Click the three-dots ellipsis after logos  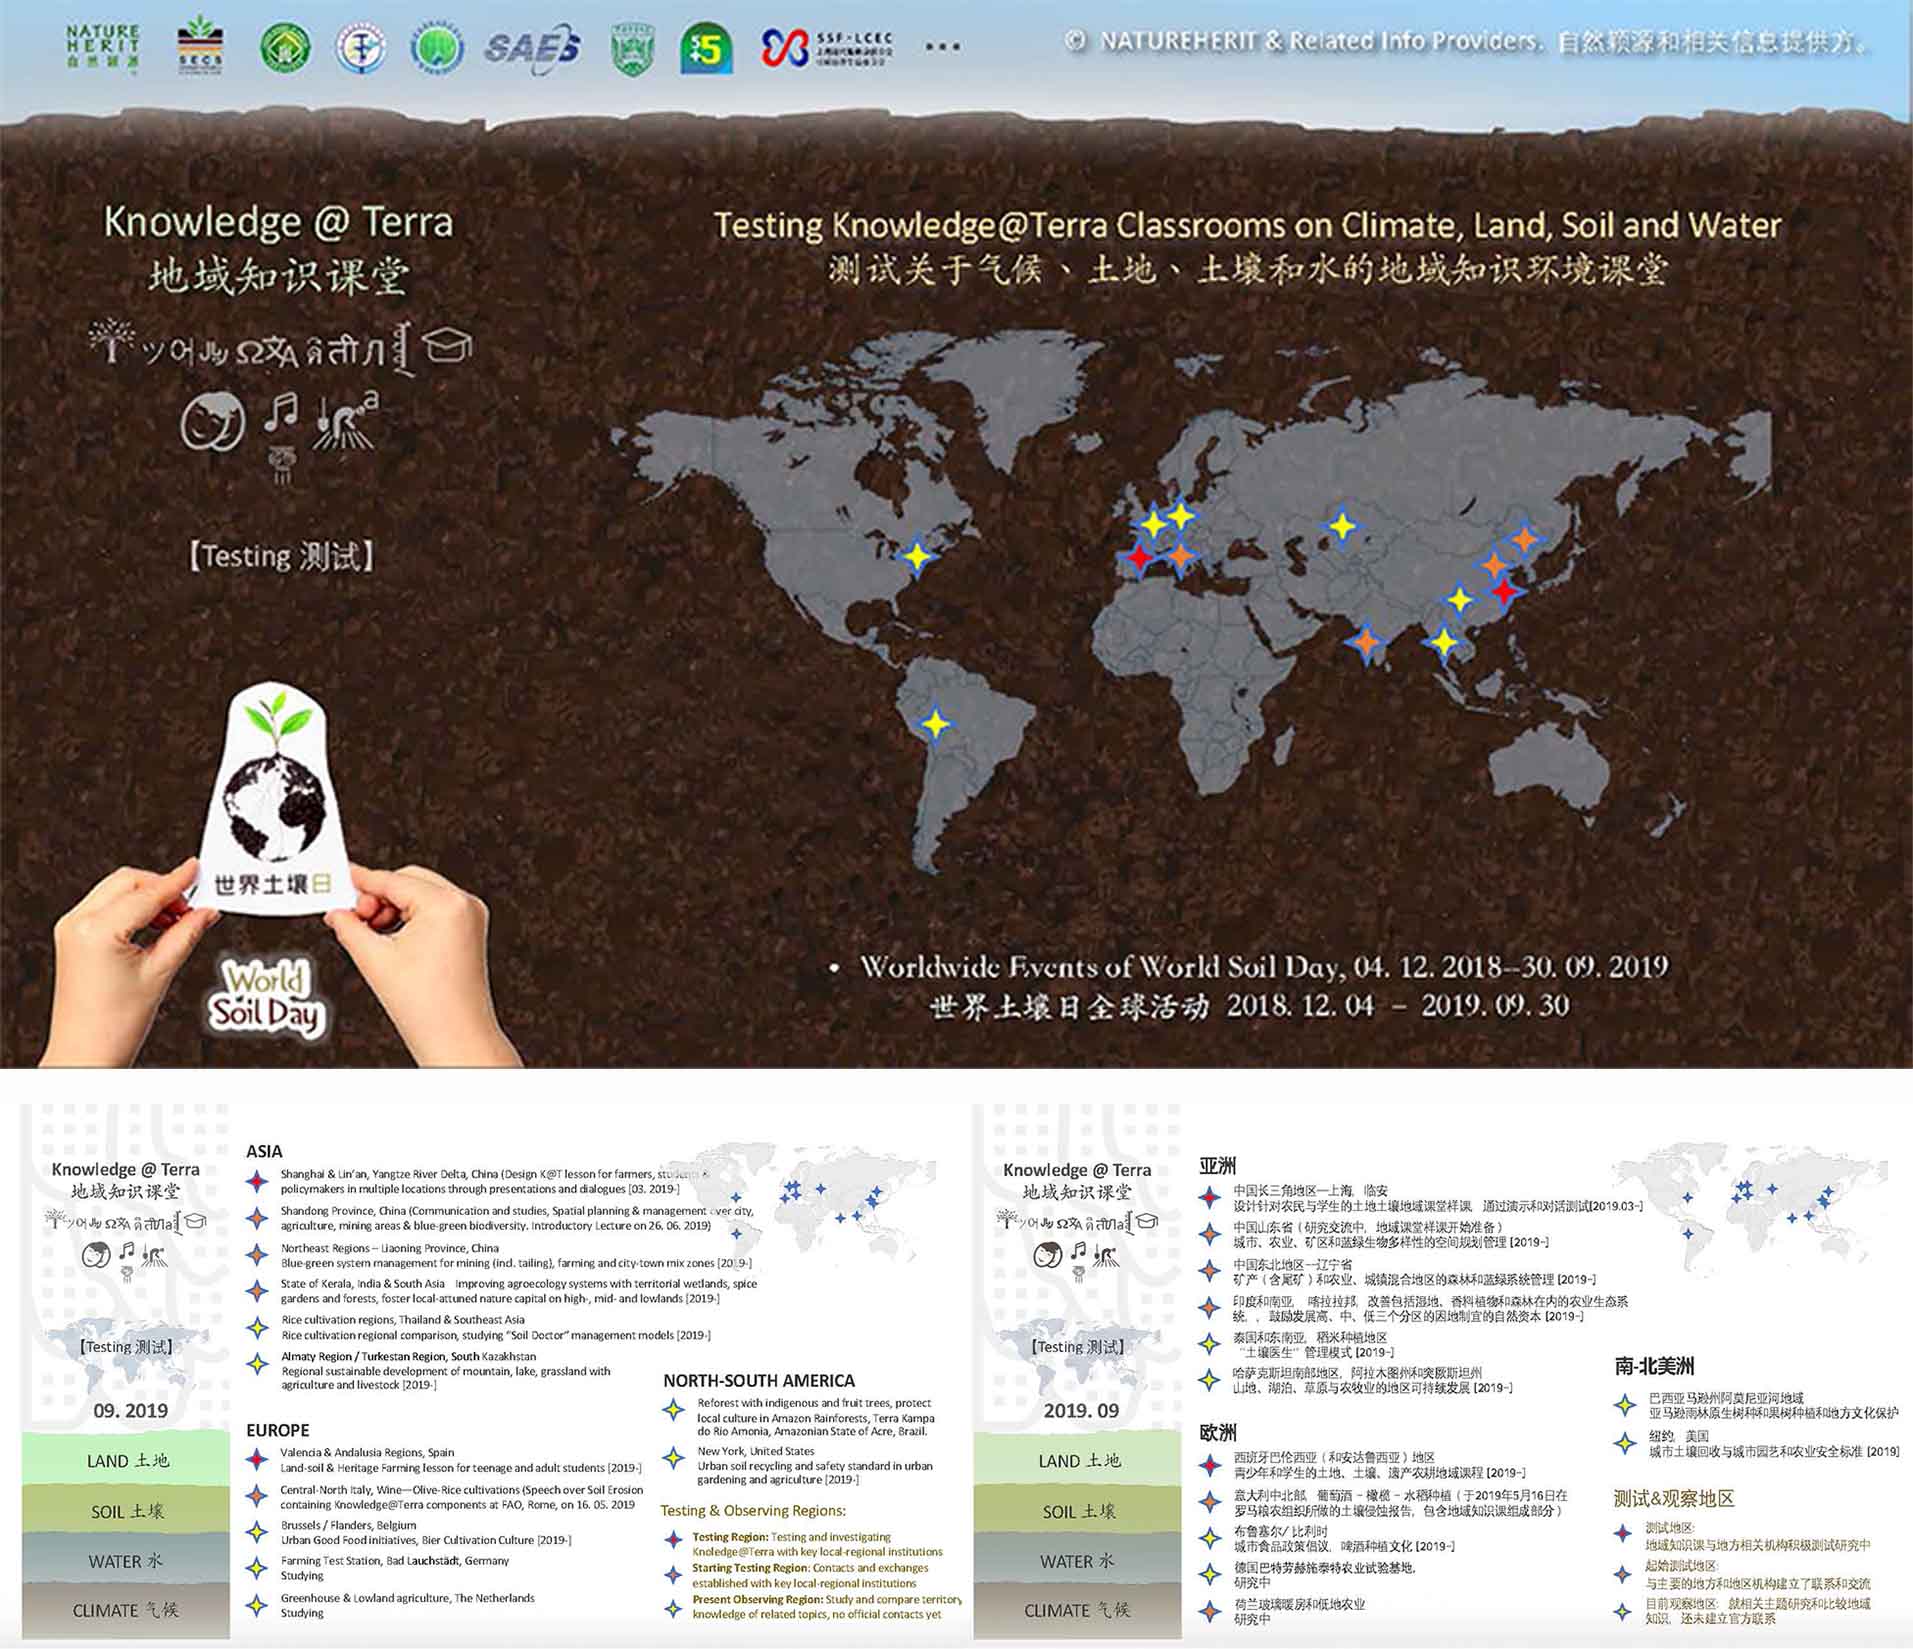pos(942,47)
